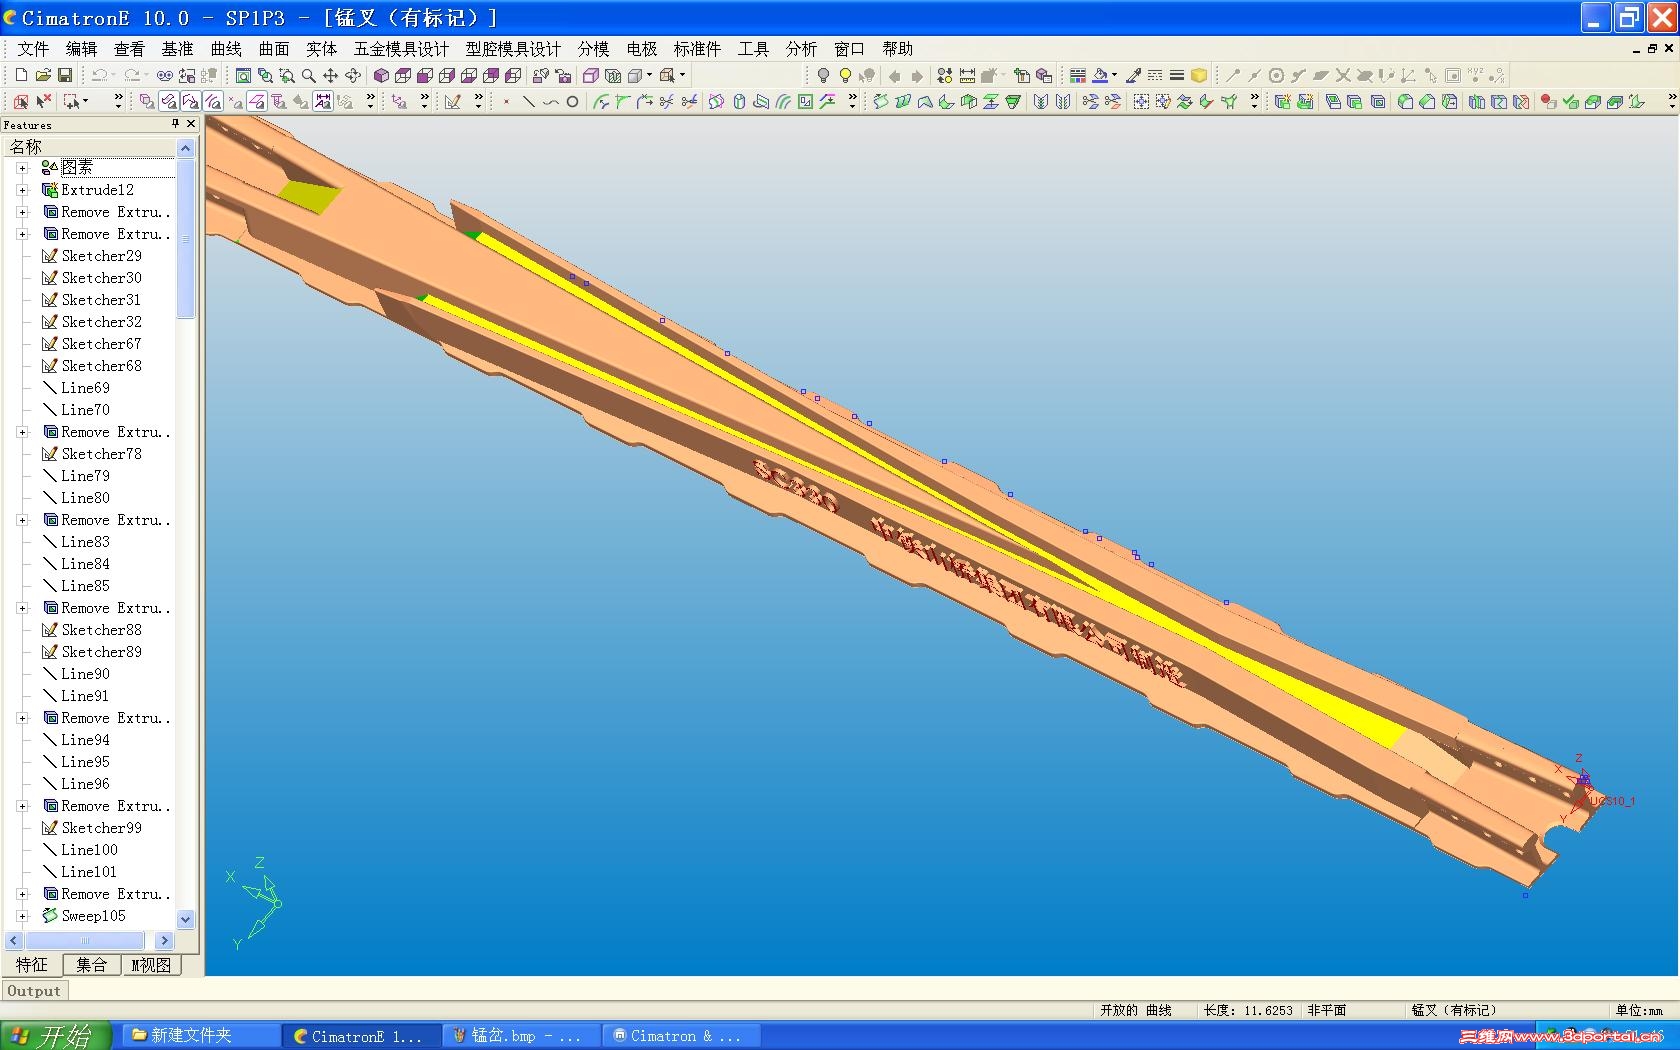This screenshot has height=1050, width=1680.
Task: Switch to Cimatron & ... taskbar window
Action: click(680, 1036)
